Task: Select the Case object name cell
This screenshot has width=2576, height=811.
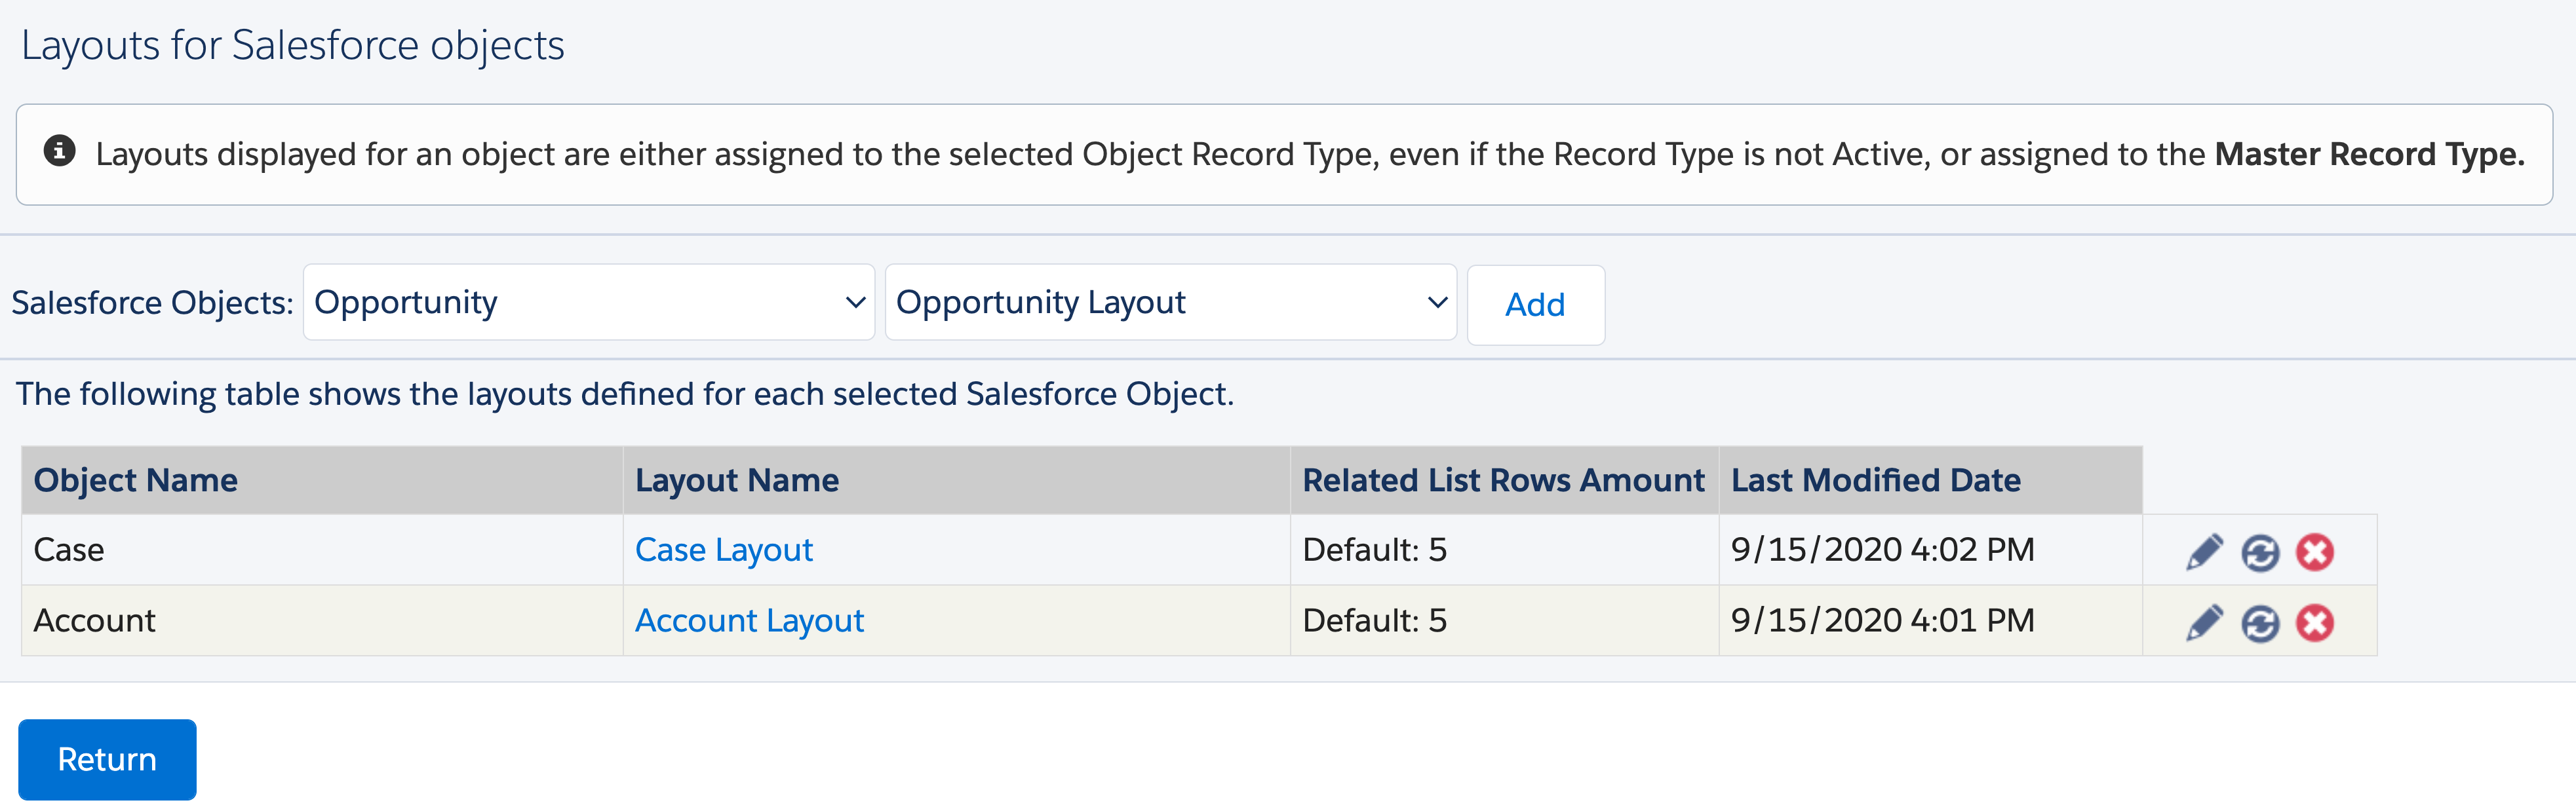Action: (69, 550)
